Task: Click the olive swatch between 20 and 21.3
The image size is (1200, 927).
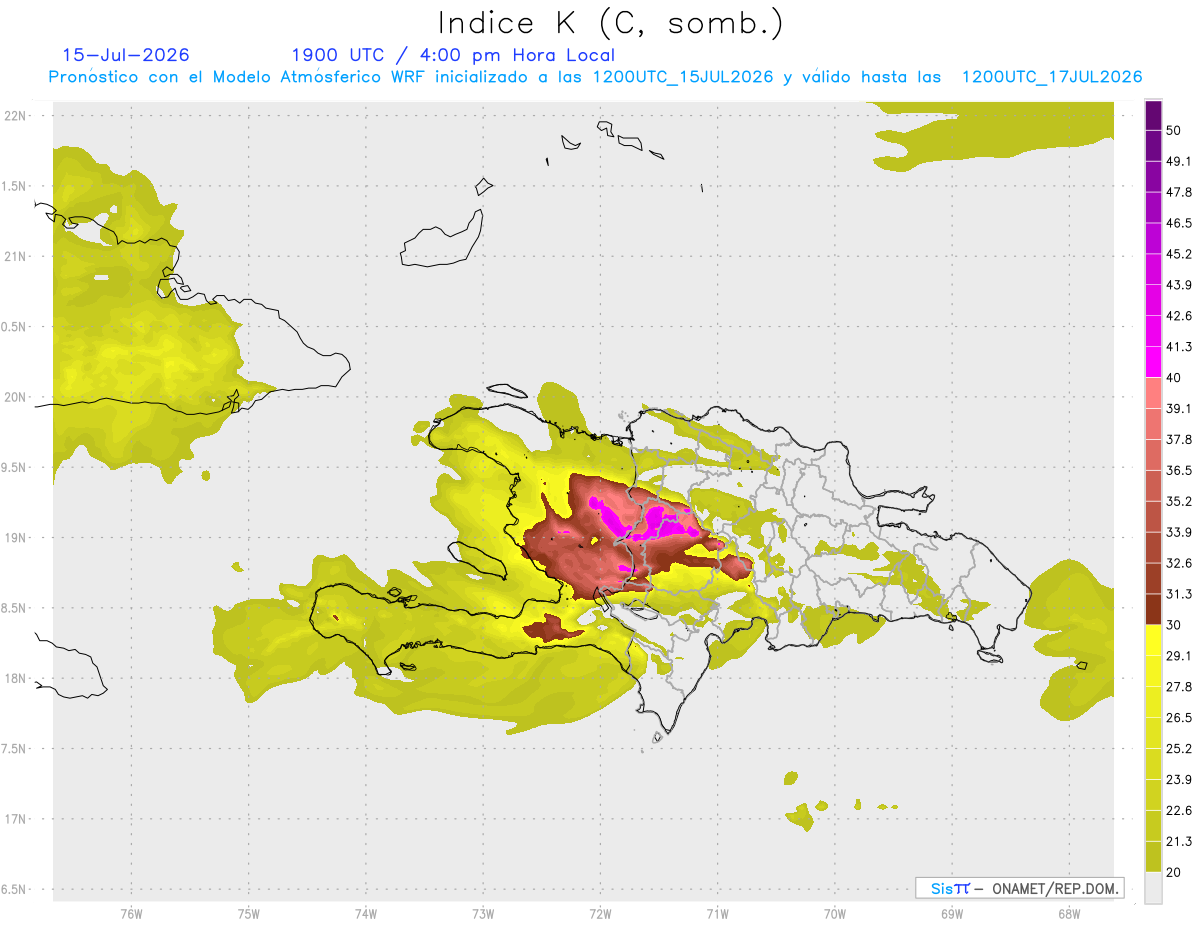Action: coord(1153,856)
